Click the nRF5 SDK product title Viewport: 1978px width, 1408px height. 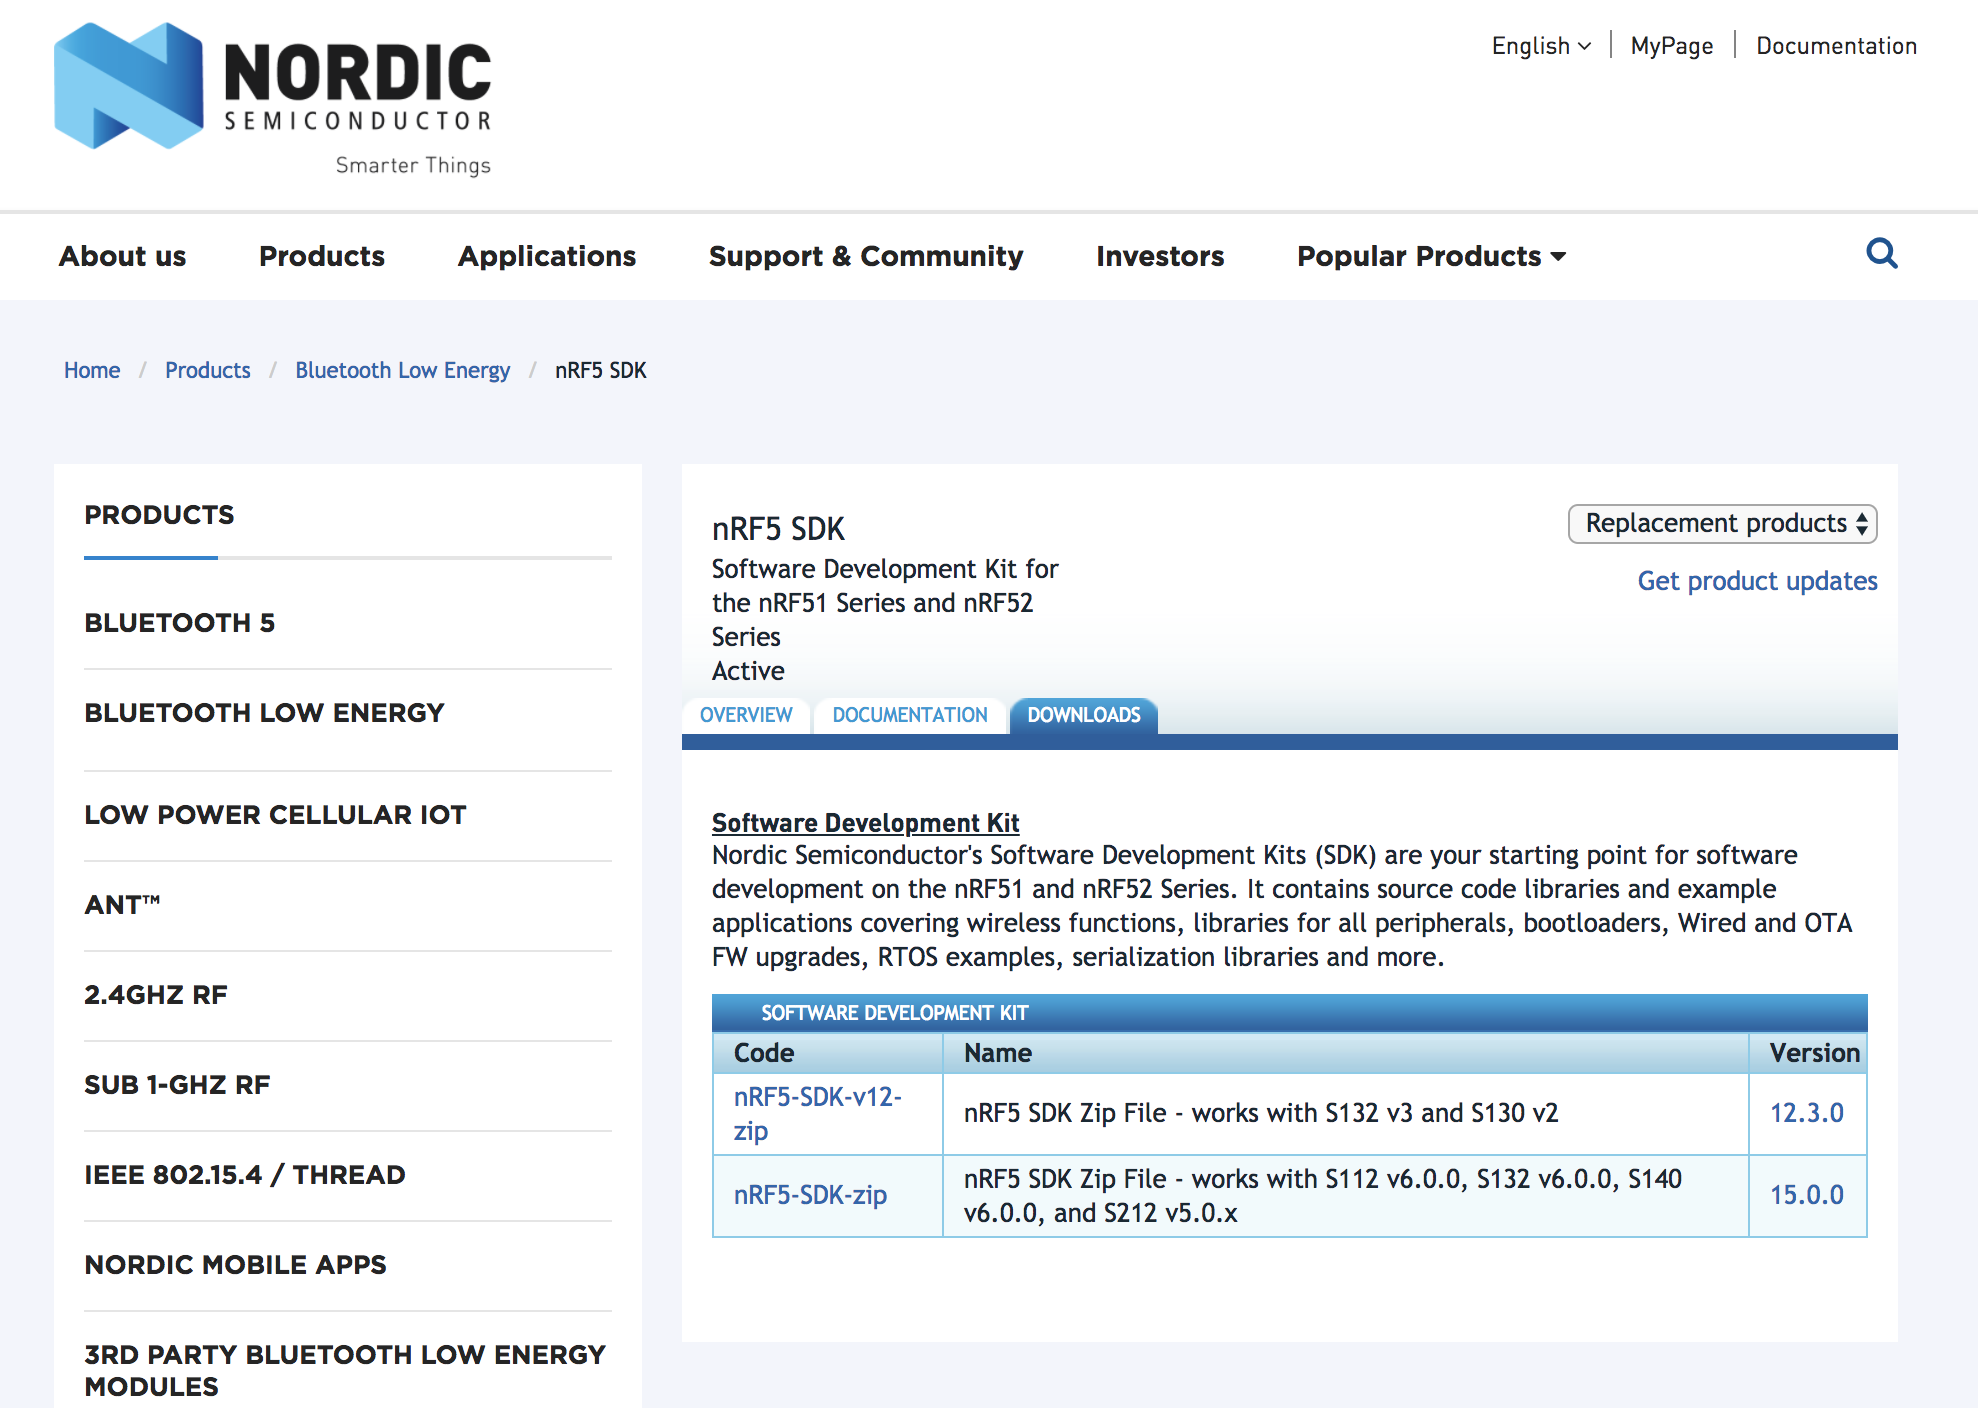[778, 529]
